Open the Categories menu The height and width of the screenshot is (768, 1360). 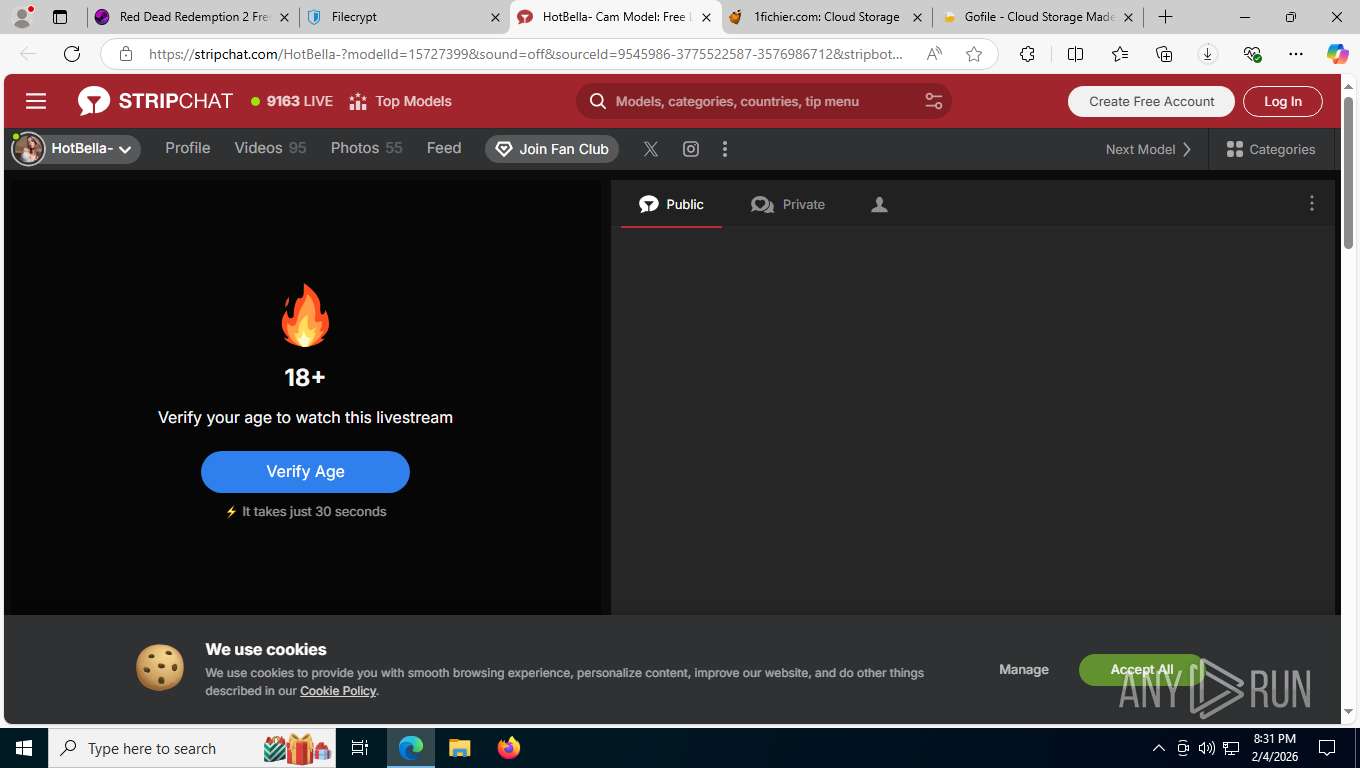(1271, 149)
